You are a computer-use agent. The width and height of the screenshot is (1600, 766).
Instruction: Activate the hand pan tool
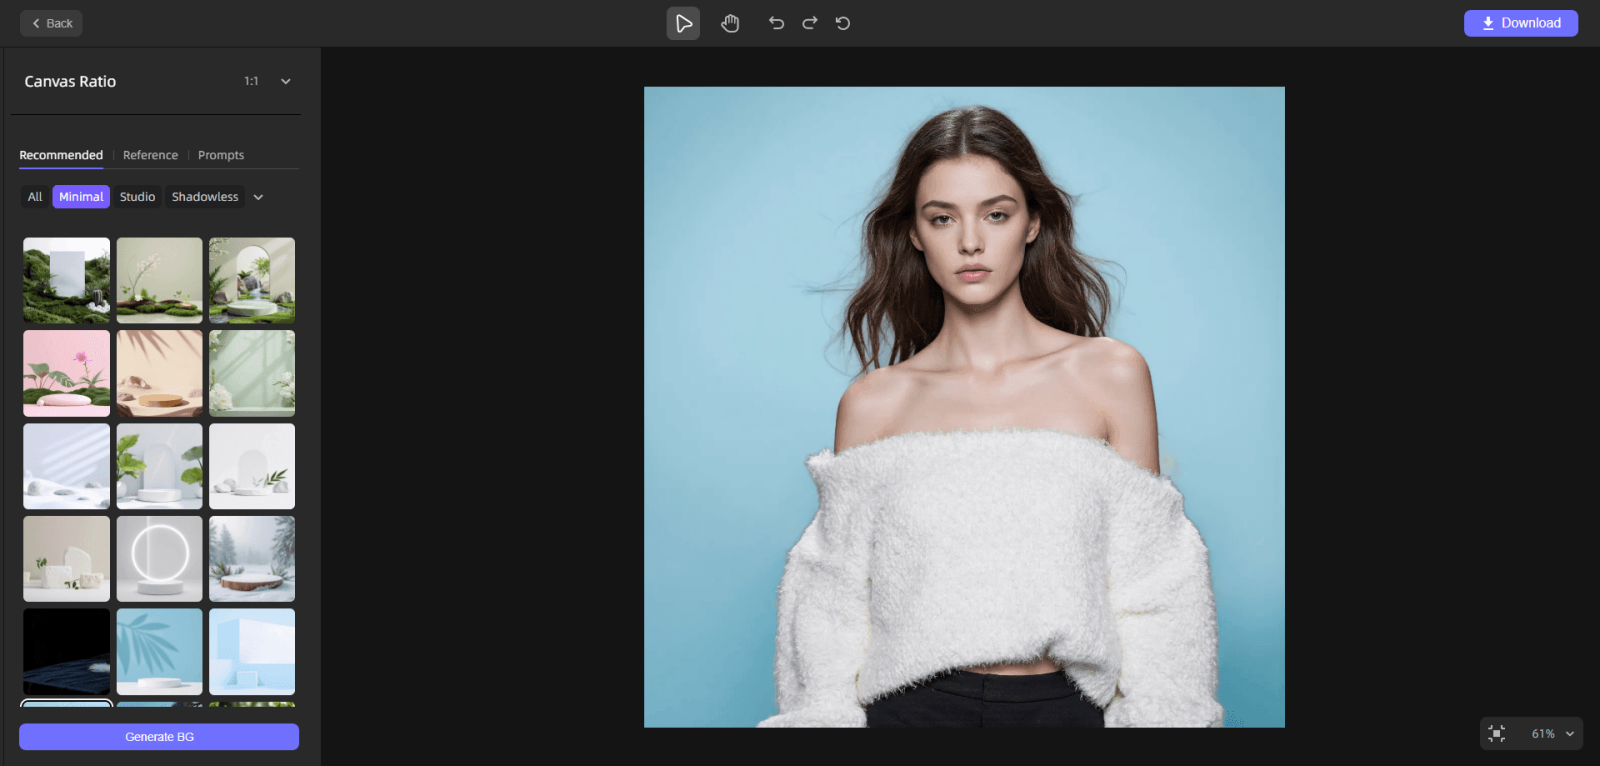[730, 23]
